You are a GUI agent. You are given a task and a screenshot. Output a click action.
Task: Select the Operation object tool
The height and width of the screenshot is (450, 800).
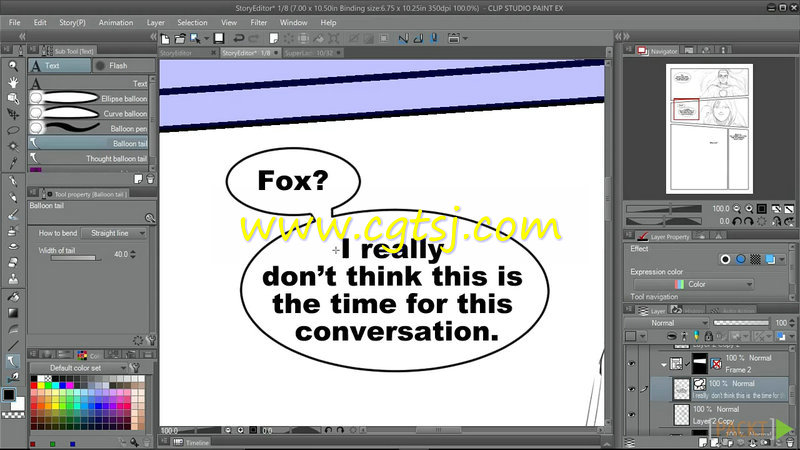coord(13,98)
